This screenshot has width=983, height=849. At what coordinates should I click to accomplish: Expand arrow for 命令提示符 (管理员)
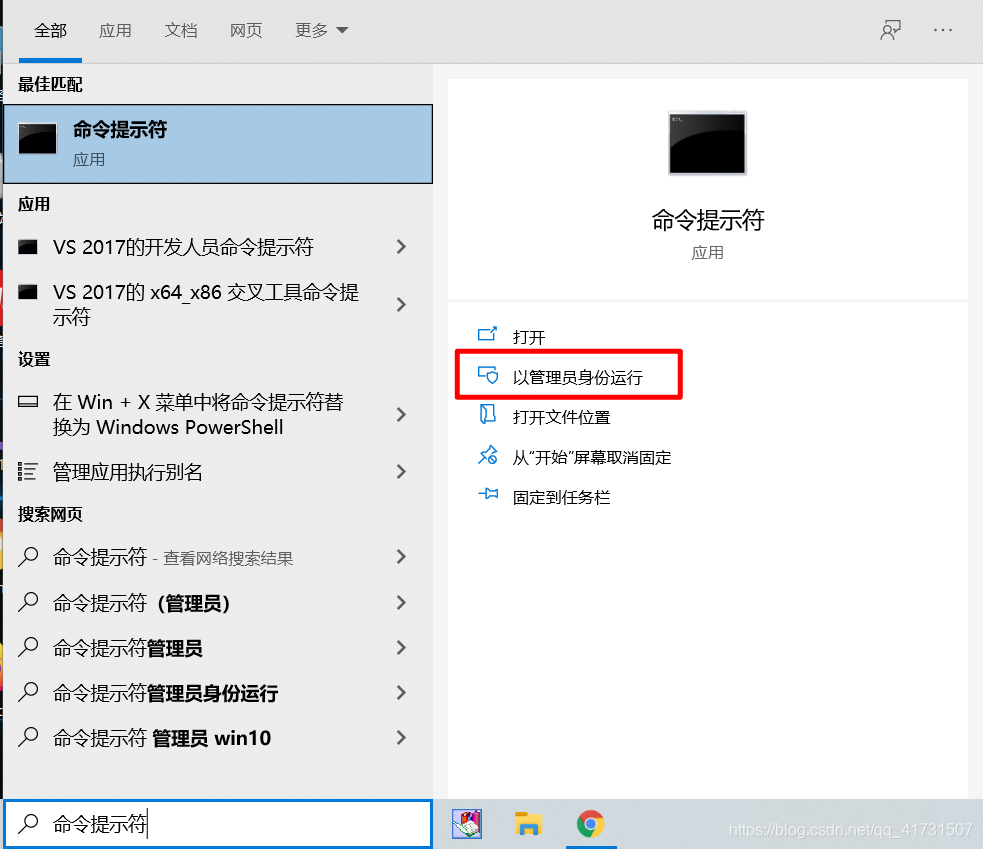[402, 603]
